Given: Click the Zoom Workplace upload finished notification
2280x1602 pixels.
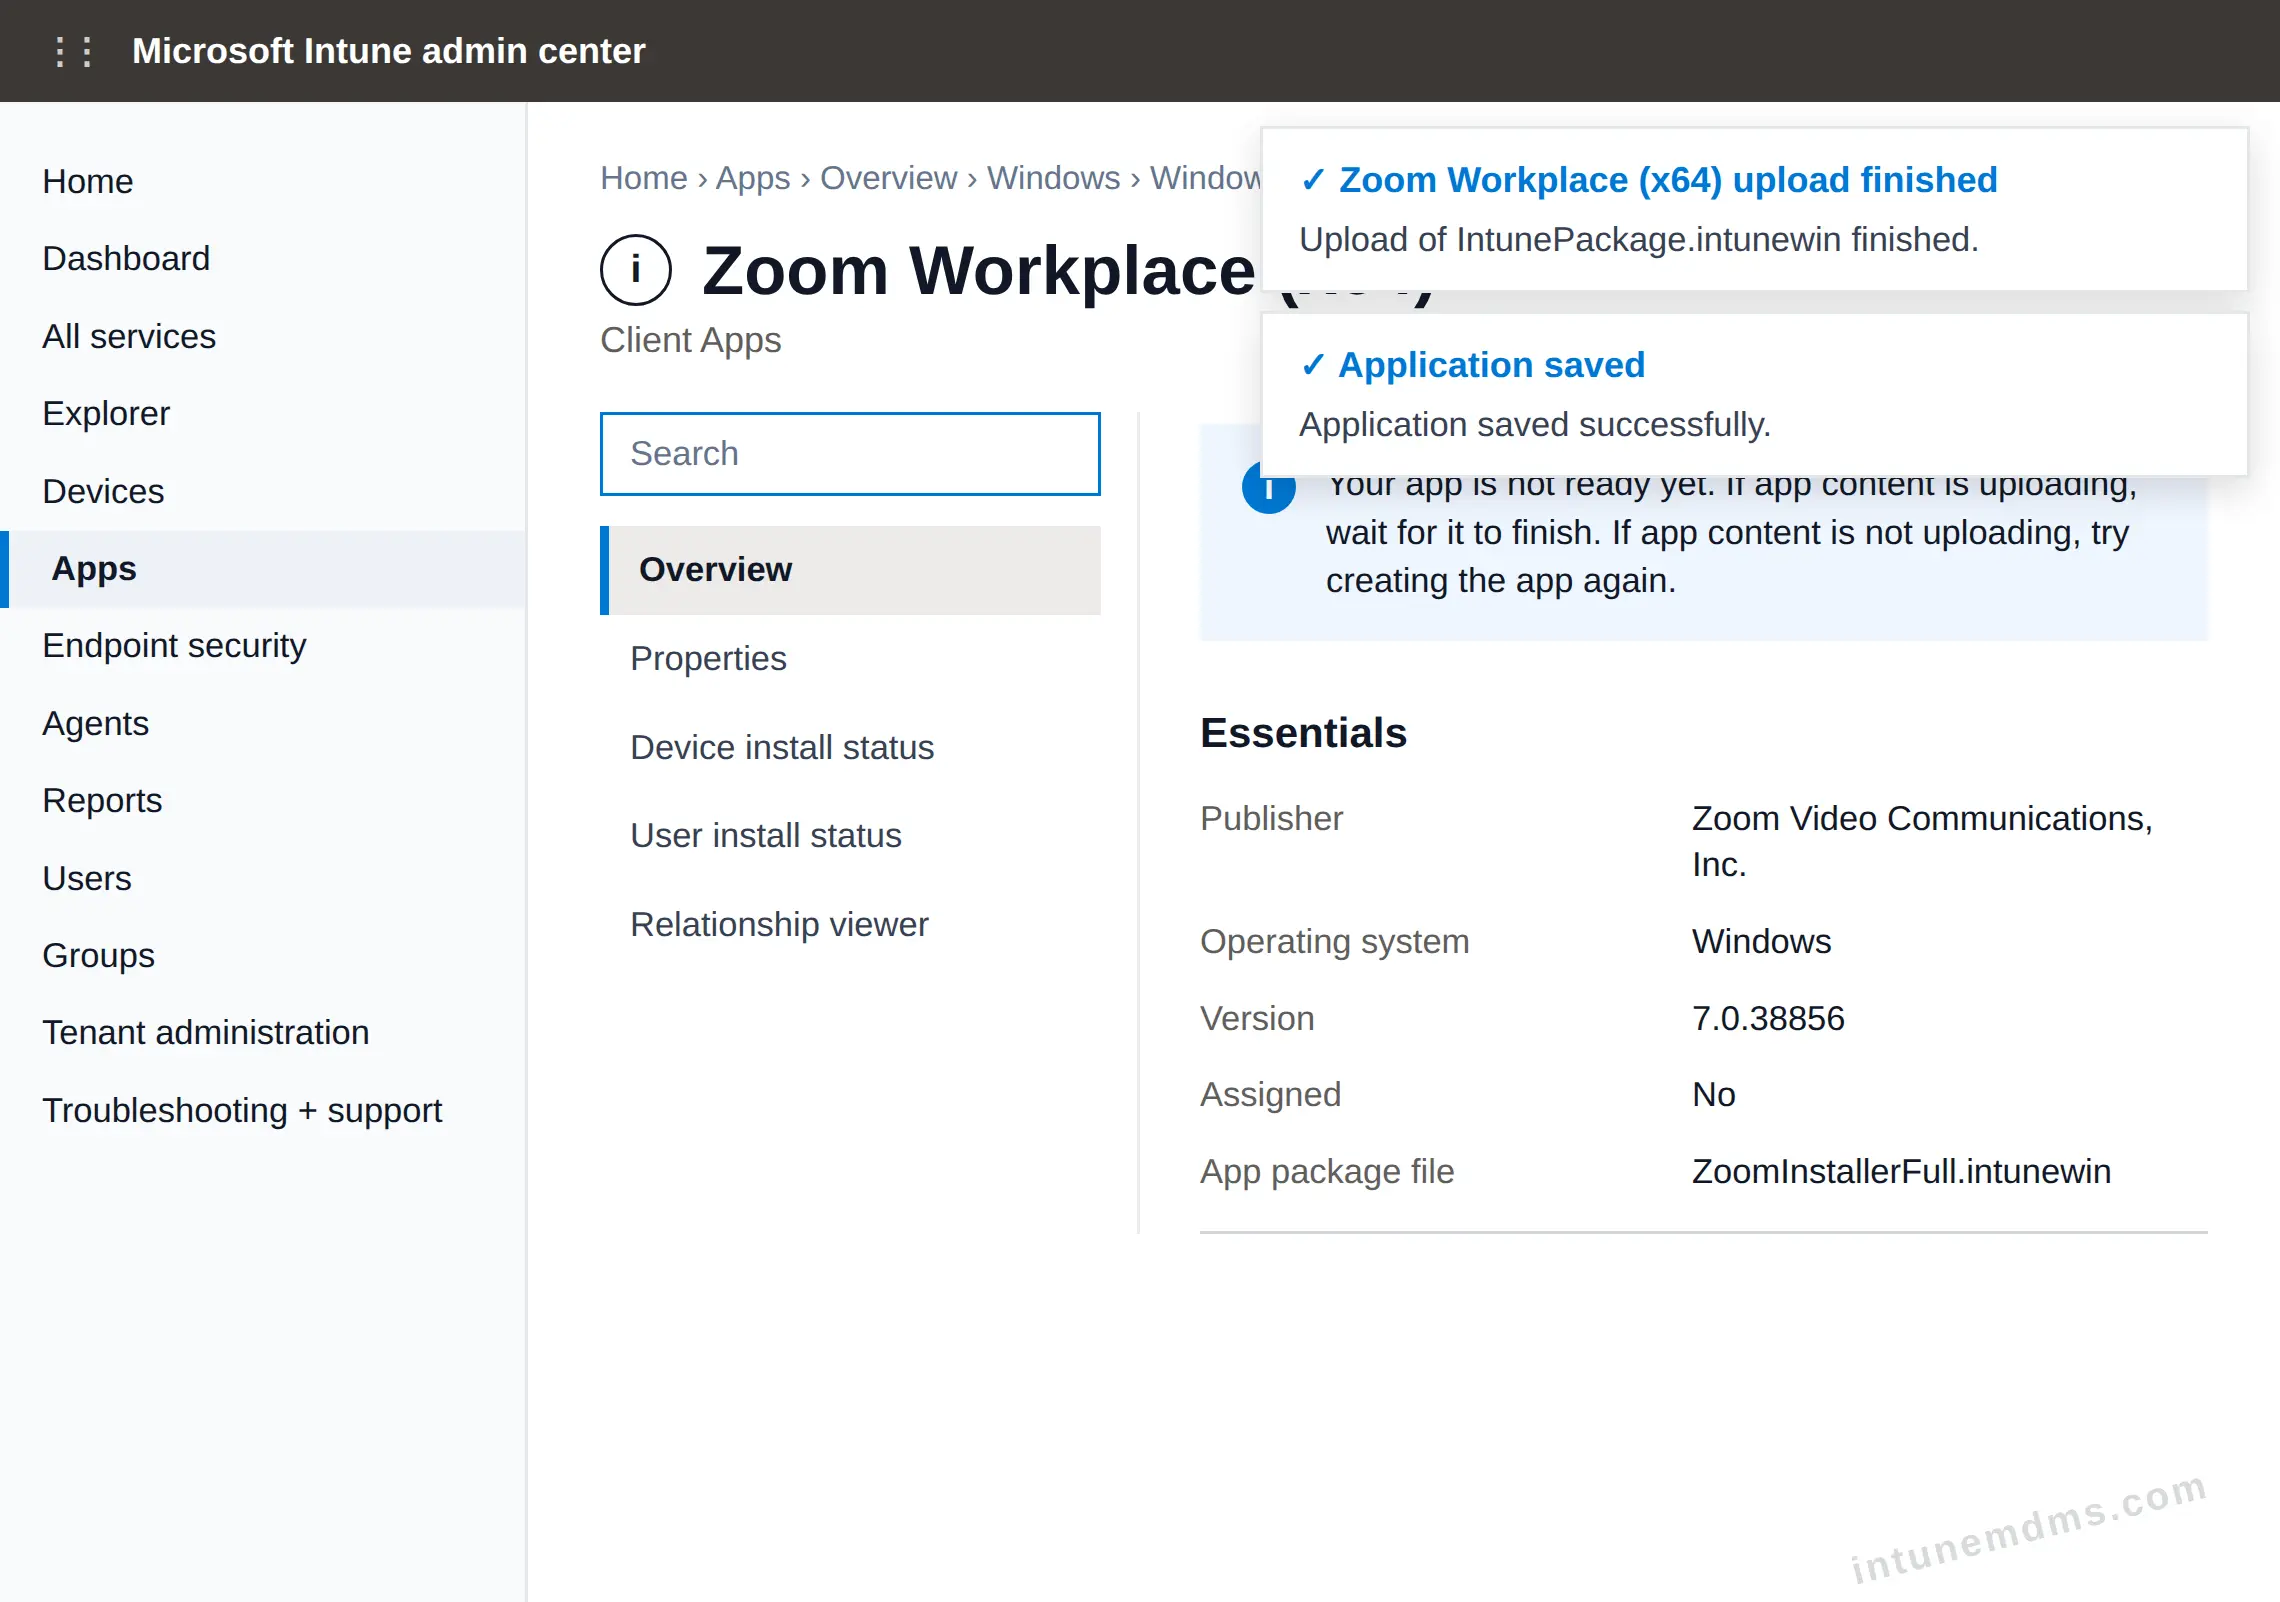Looking at the screenshot, I should coord(1754,209).
